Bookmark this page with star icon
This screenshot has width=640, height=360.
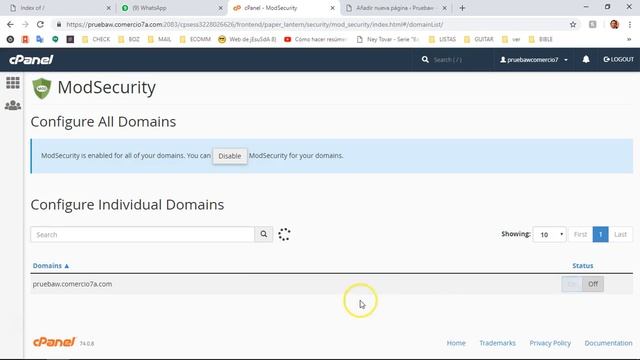tap(573, 24)
